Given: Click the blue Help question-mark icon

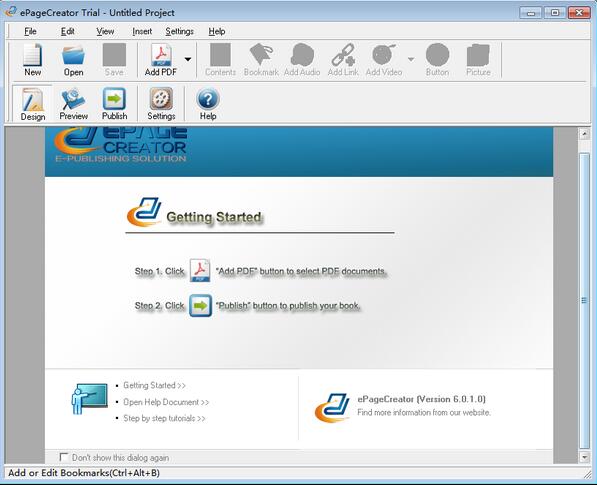Looking at the screenshot, I should coord(208,99).
